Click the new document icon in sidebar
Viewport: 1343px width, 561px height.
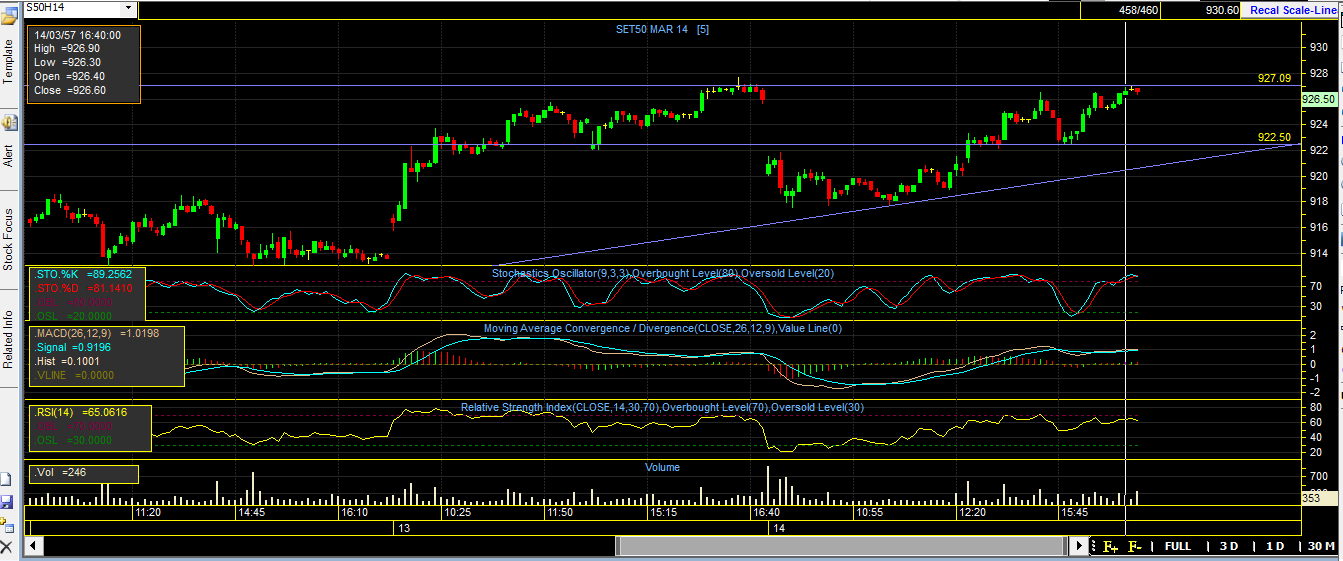coord(7,480)
